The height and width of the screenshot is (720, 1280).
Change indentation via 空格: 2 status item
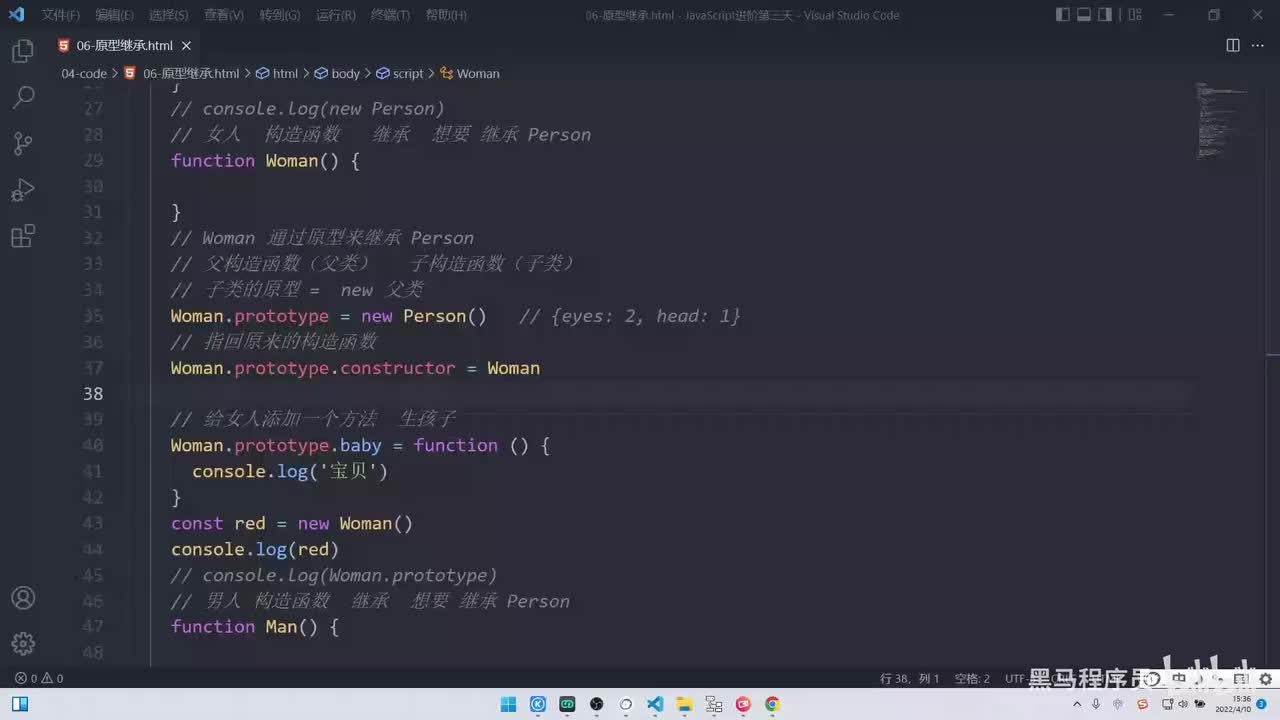pos(972,678)
